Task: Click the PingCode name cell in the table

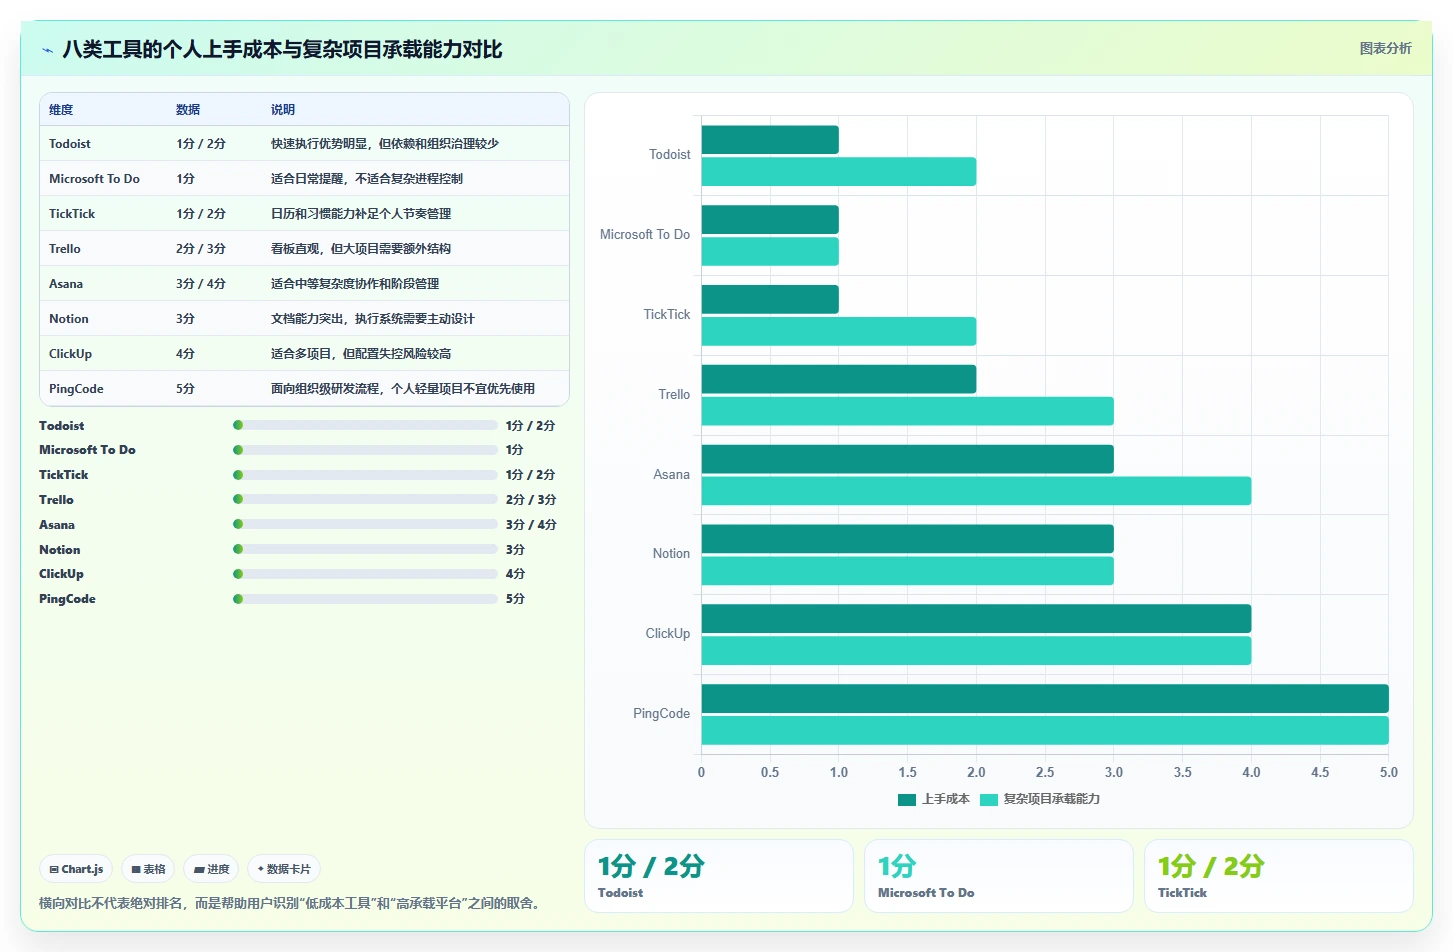Action: pos(76,389)
